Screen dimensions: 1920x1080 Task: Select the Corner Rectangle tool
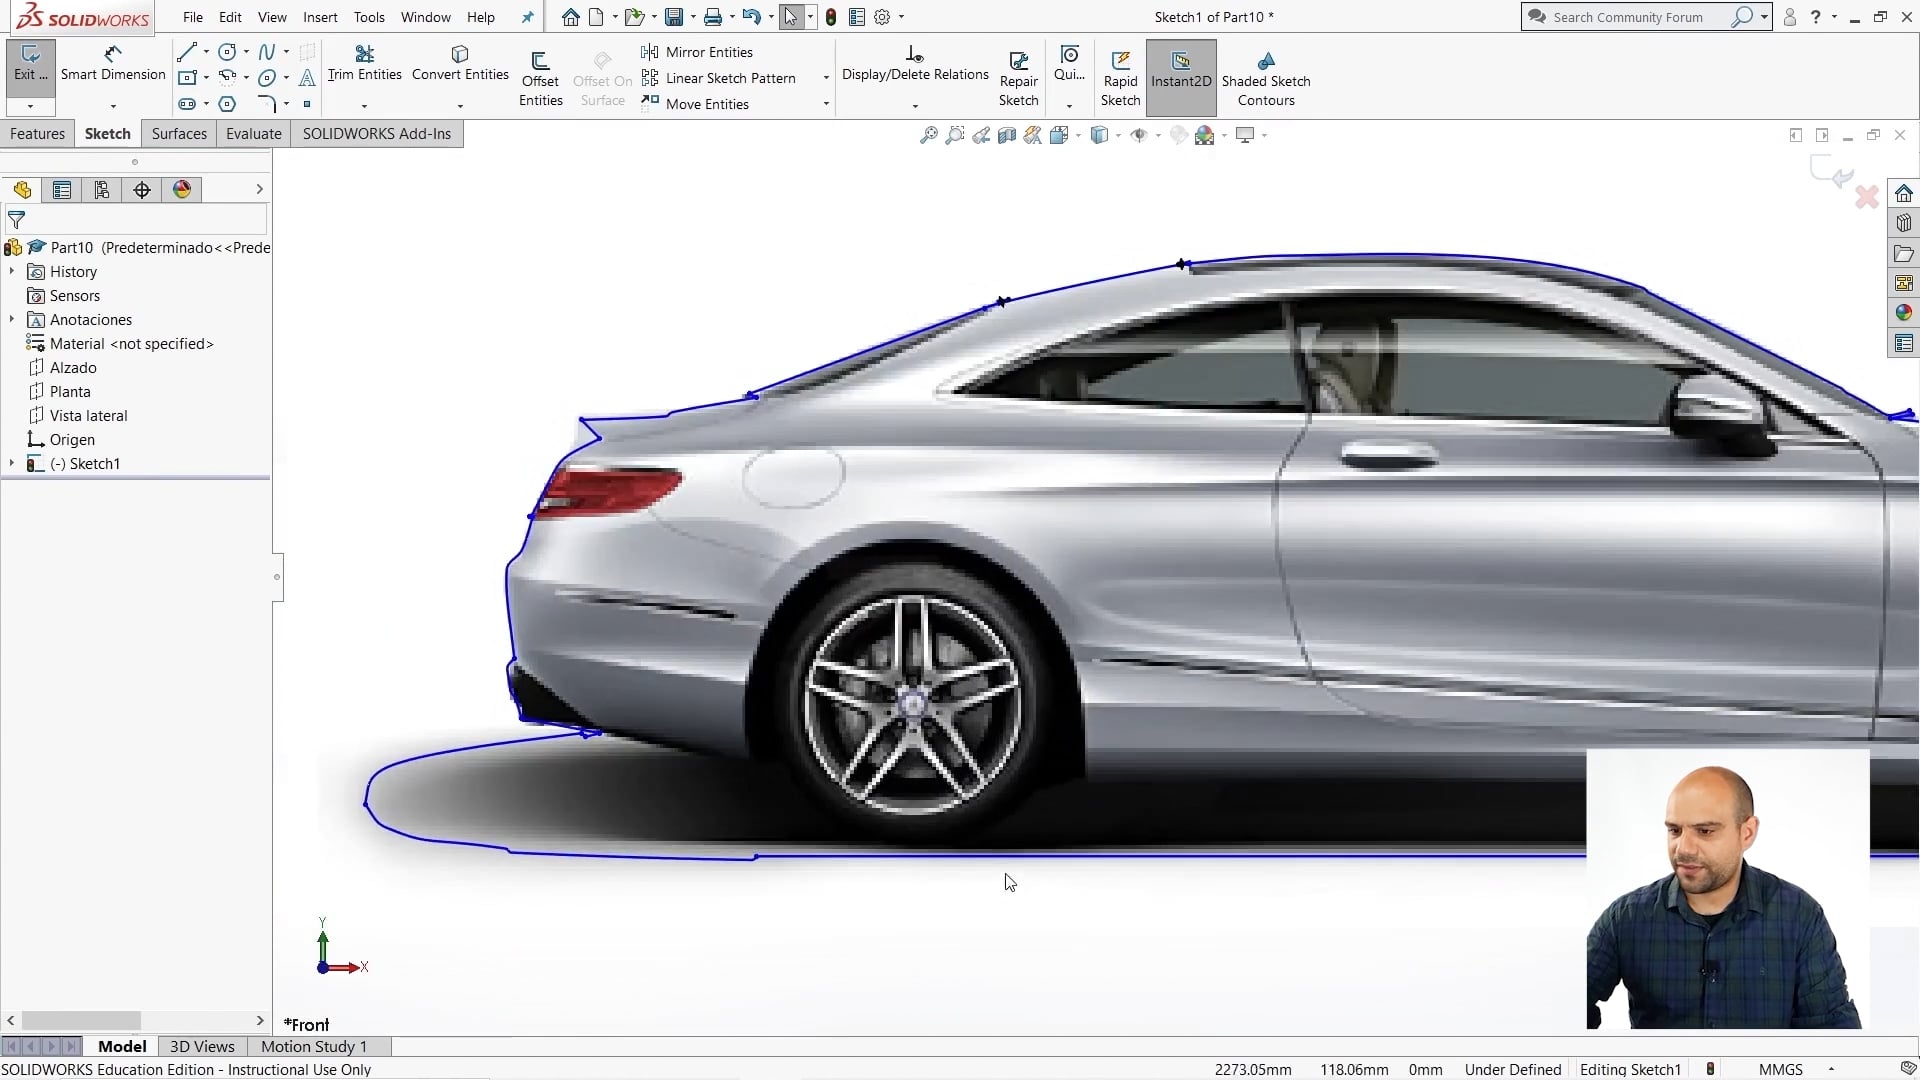187,78
